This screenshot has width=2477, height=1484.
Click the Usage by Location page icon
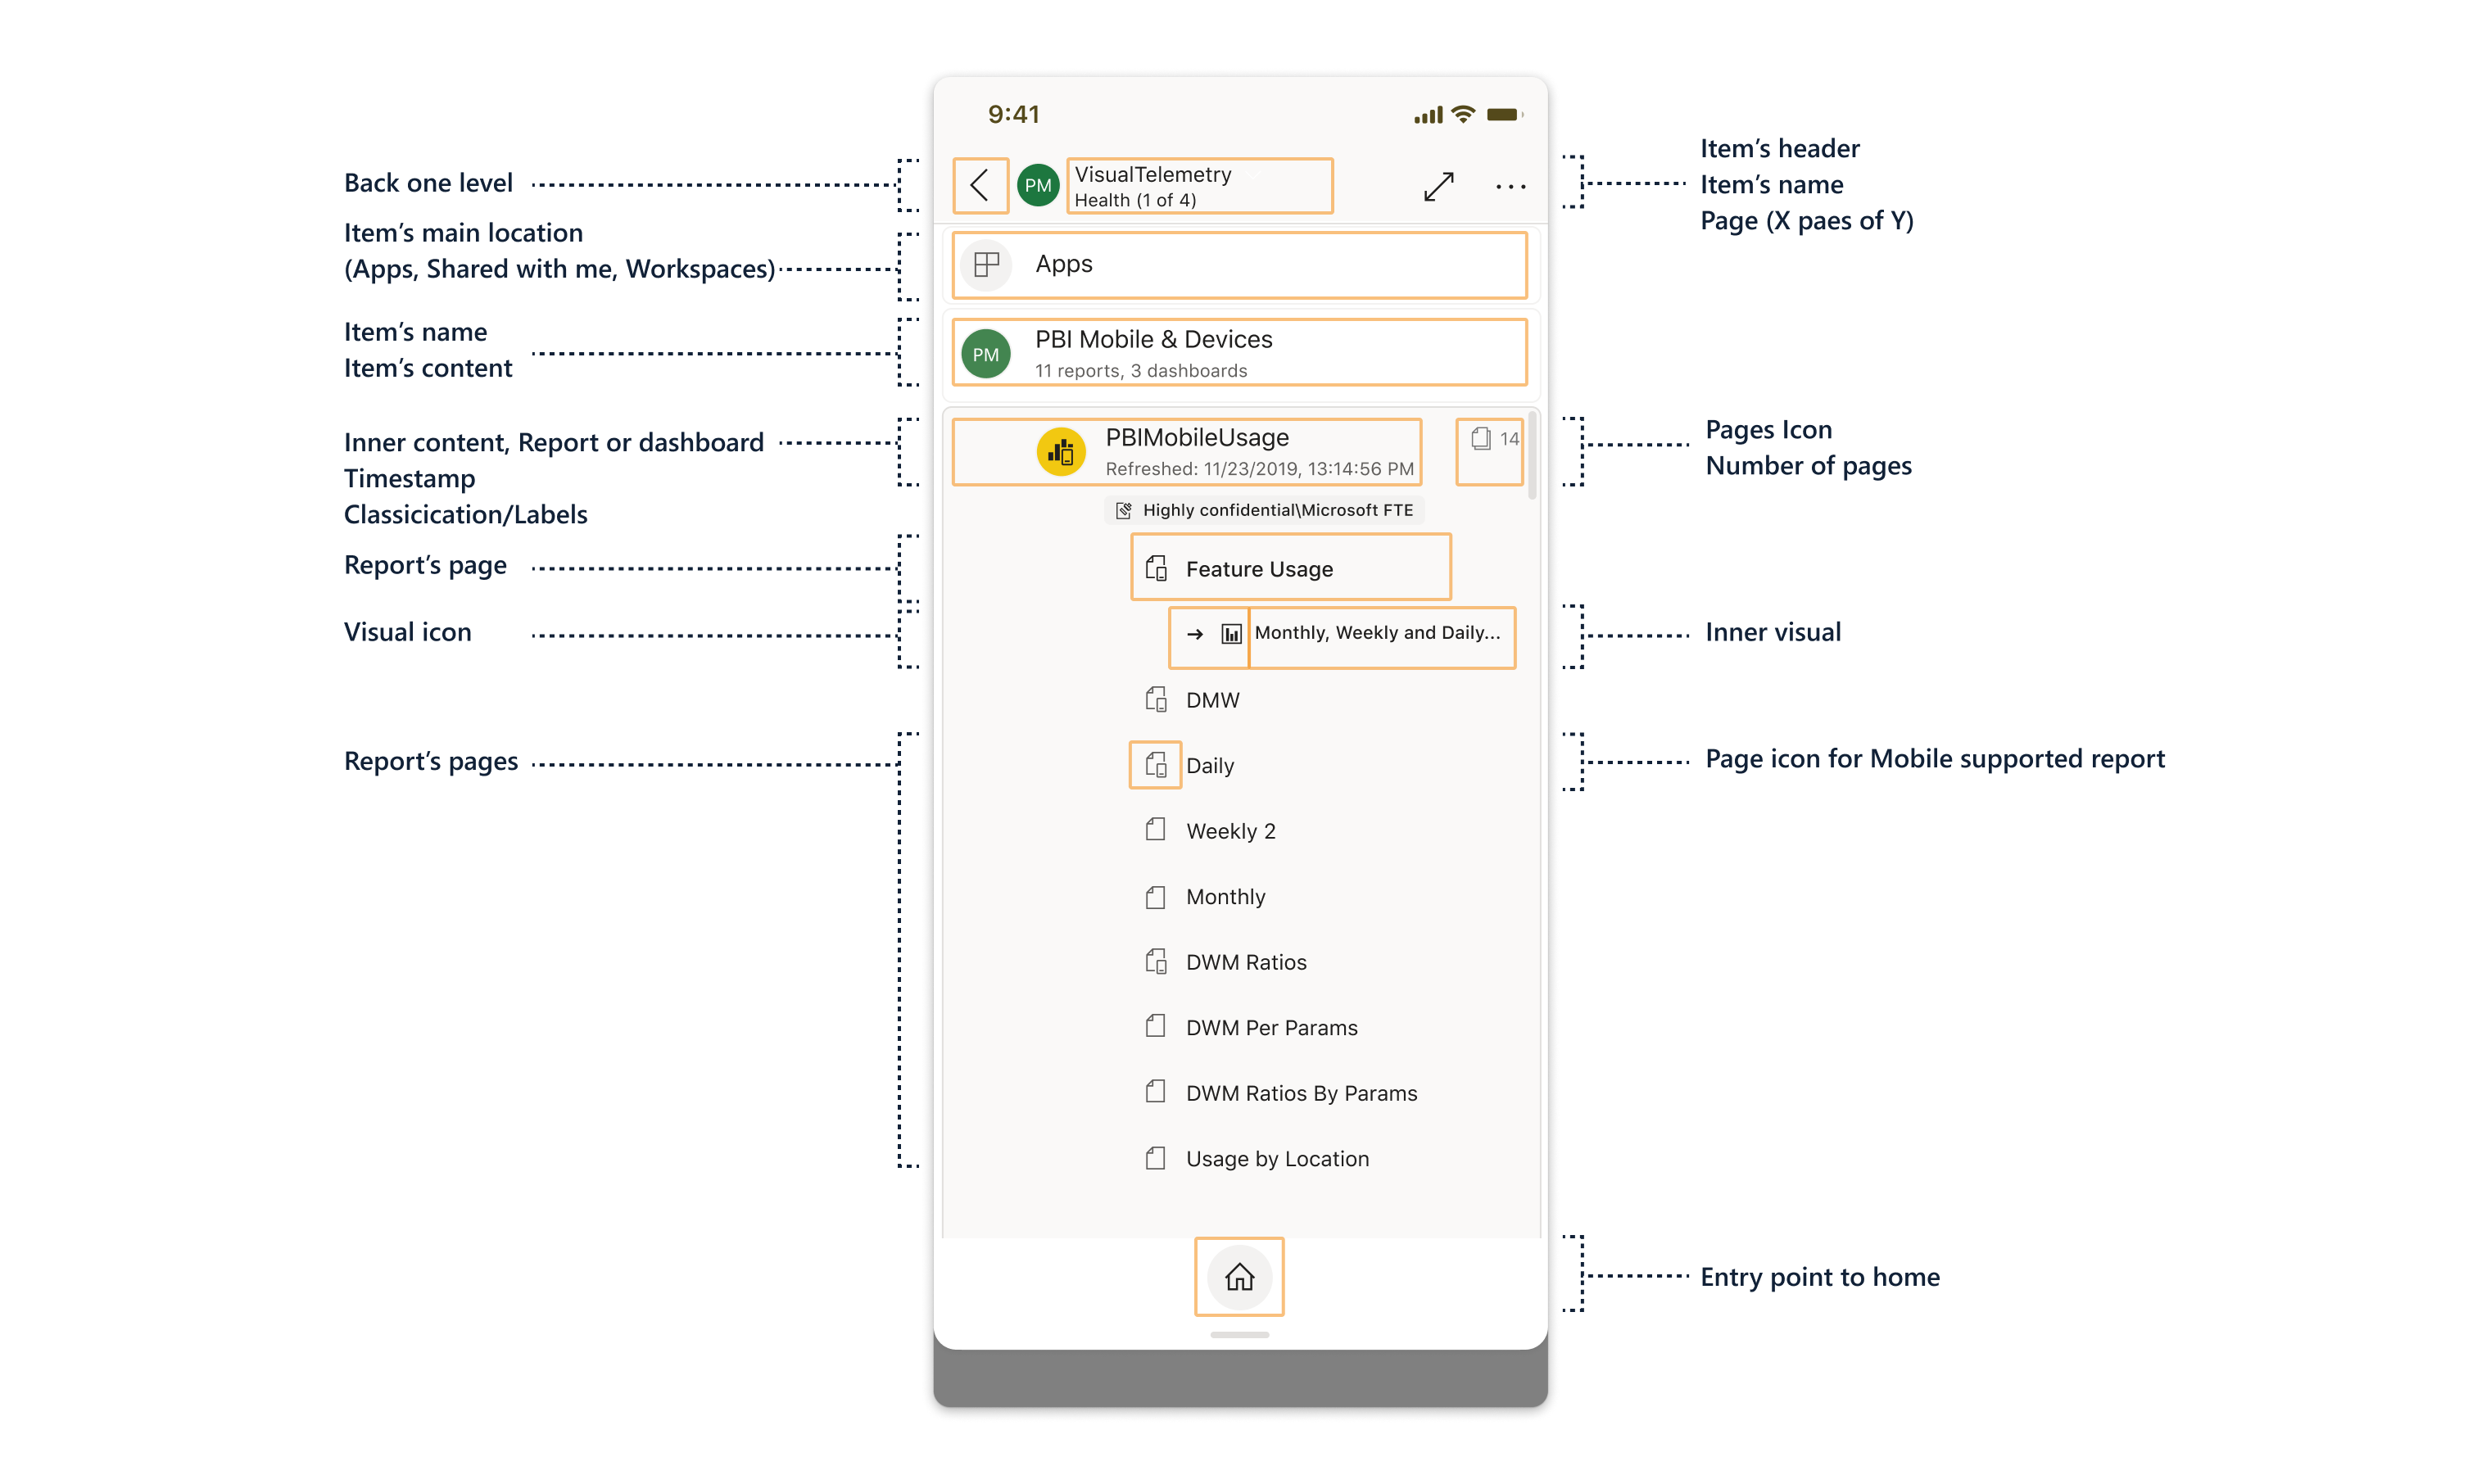point(1156,1159)
